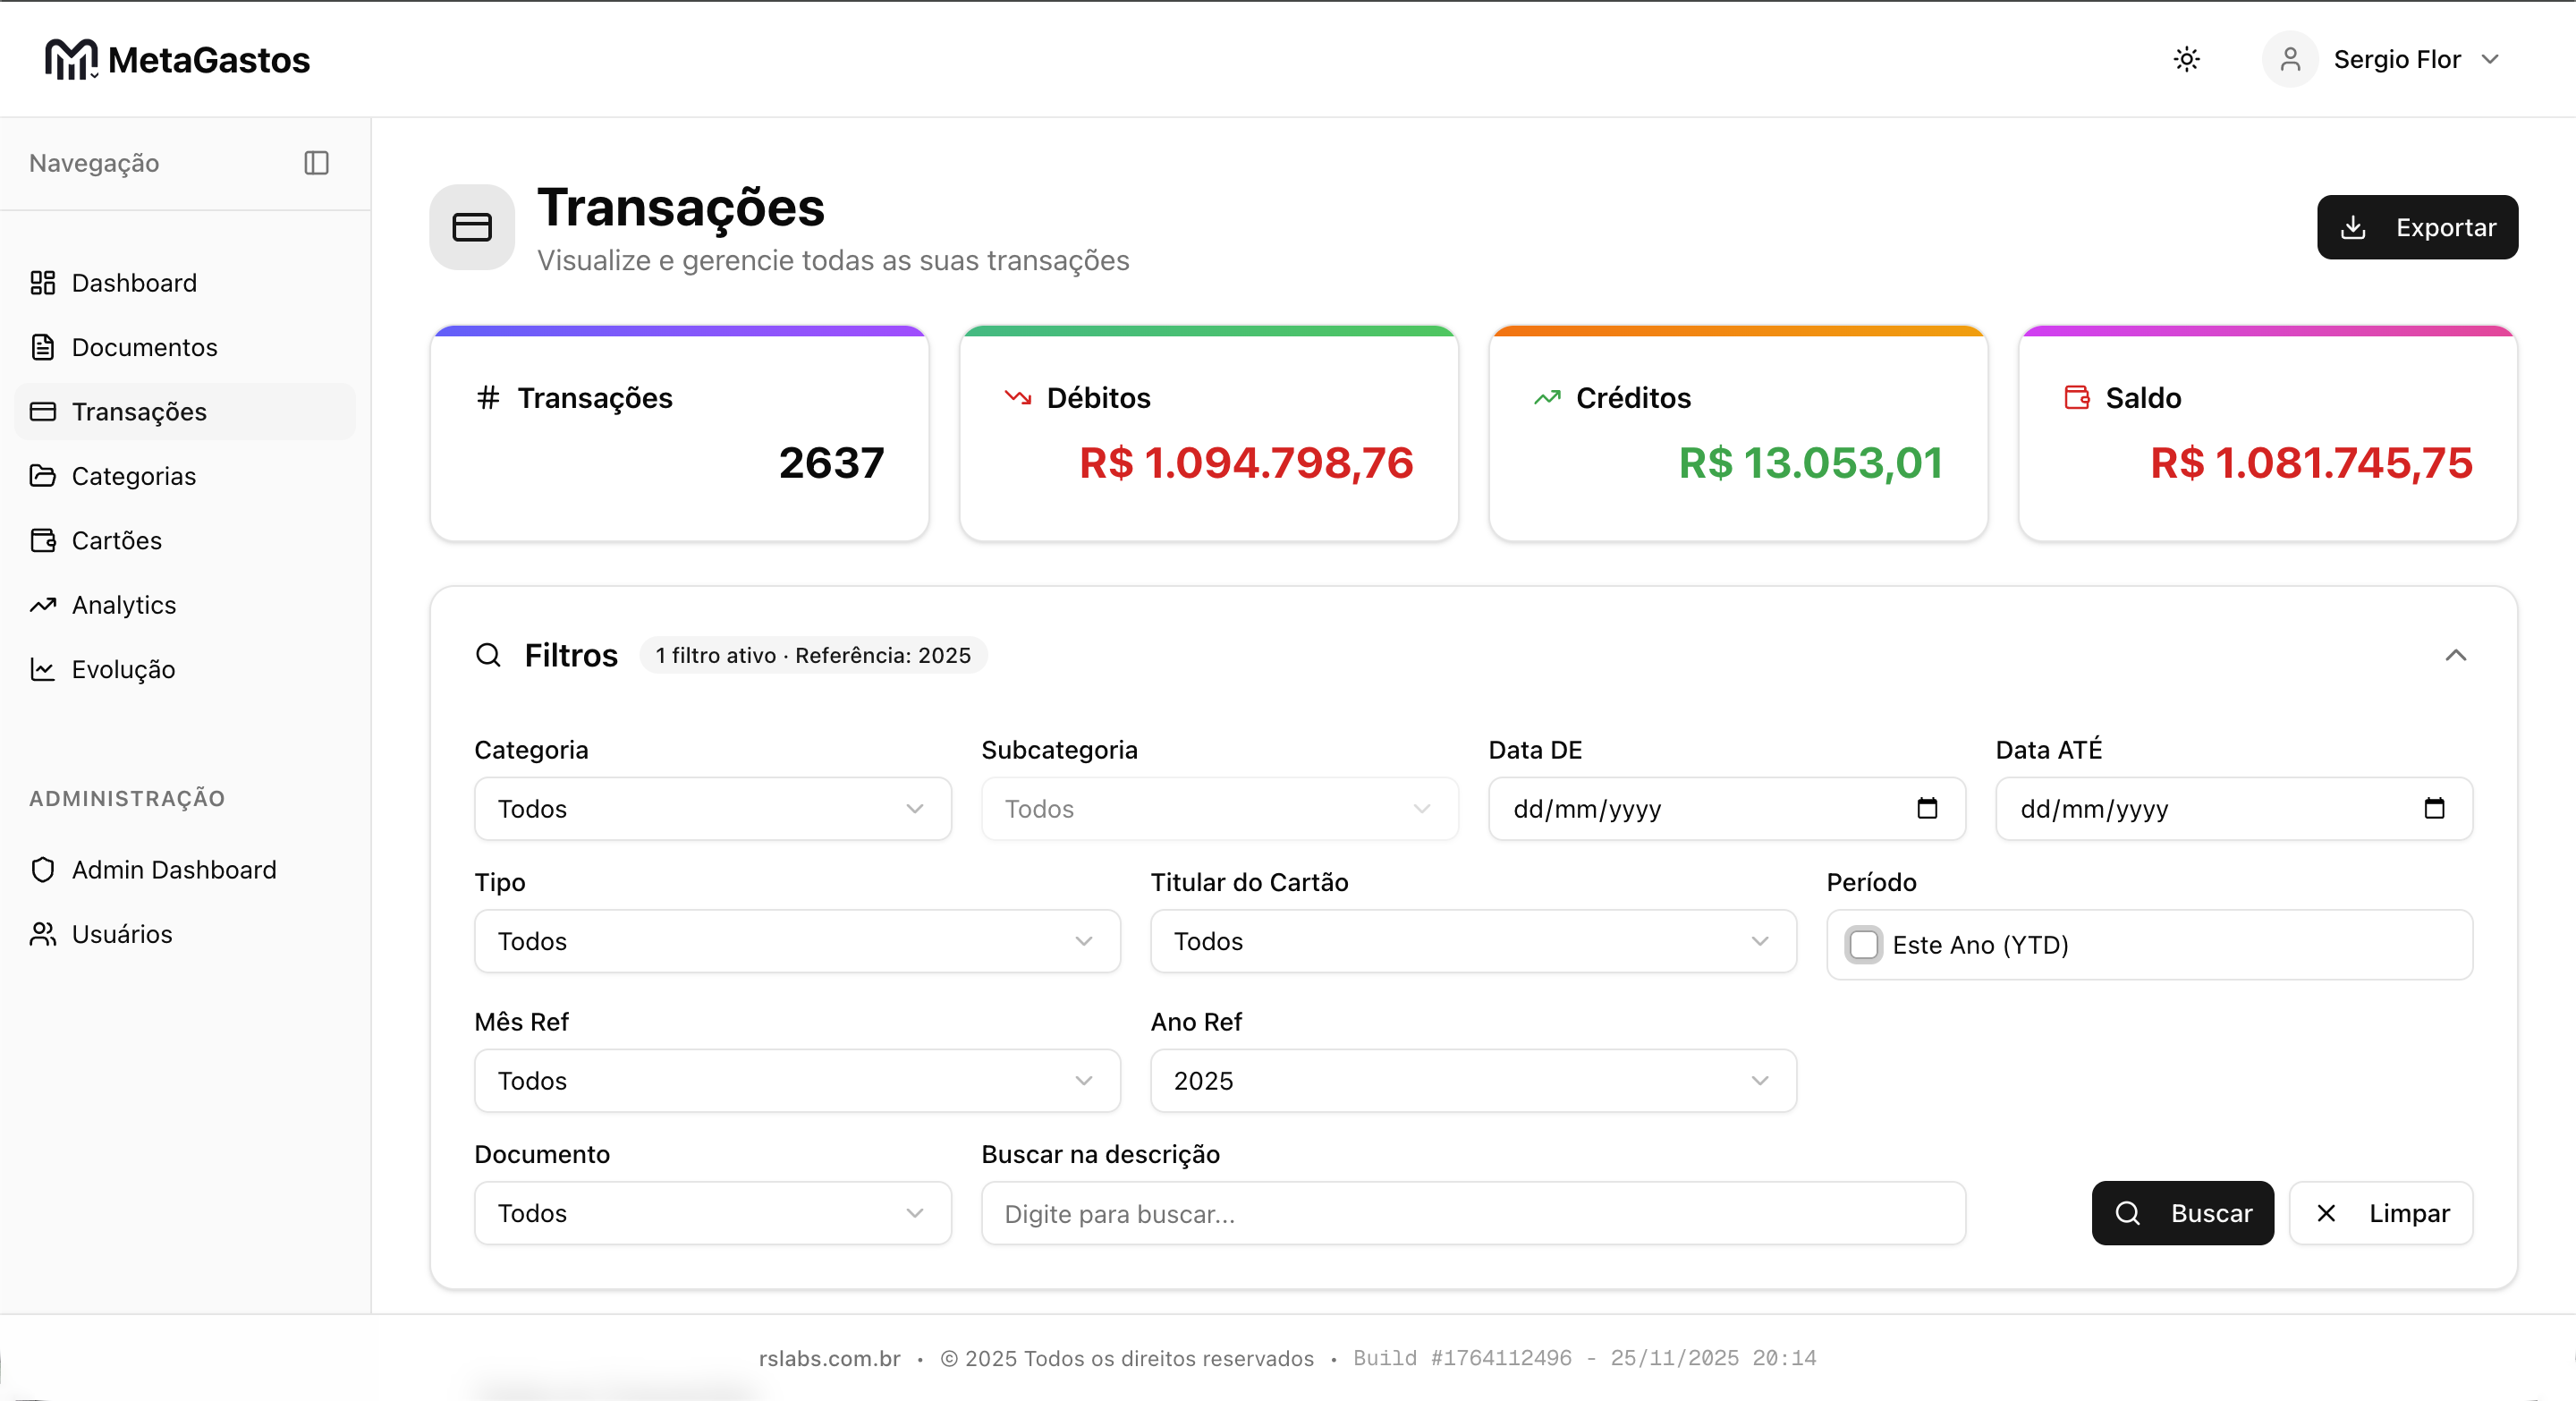Click the user avatar icon
This screenshot has height=1401, width=2576.
tap(2290, 59)
